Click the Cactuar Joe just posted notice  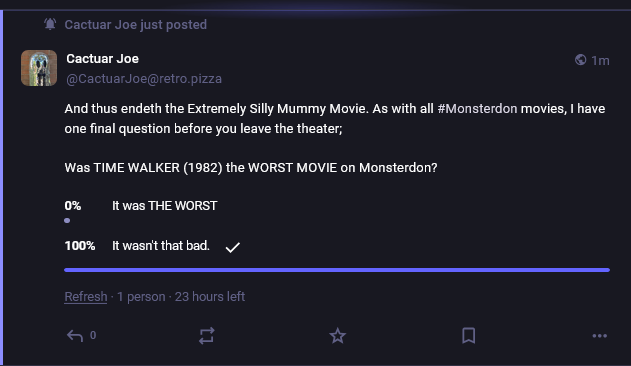[x=136, y=25]
